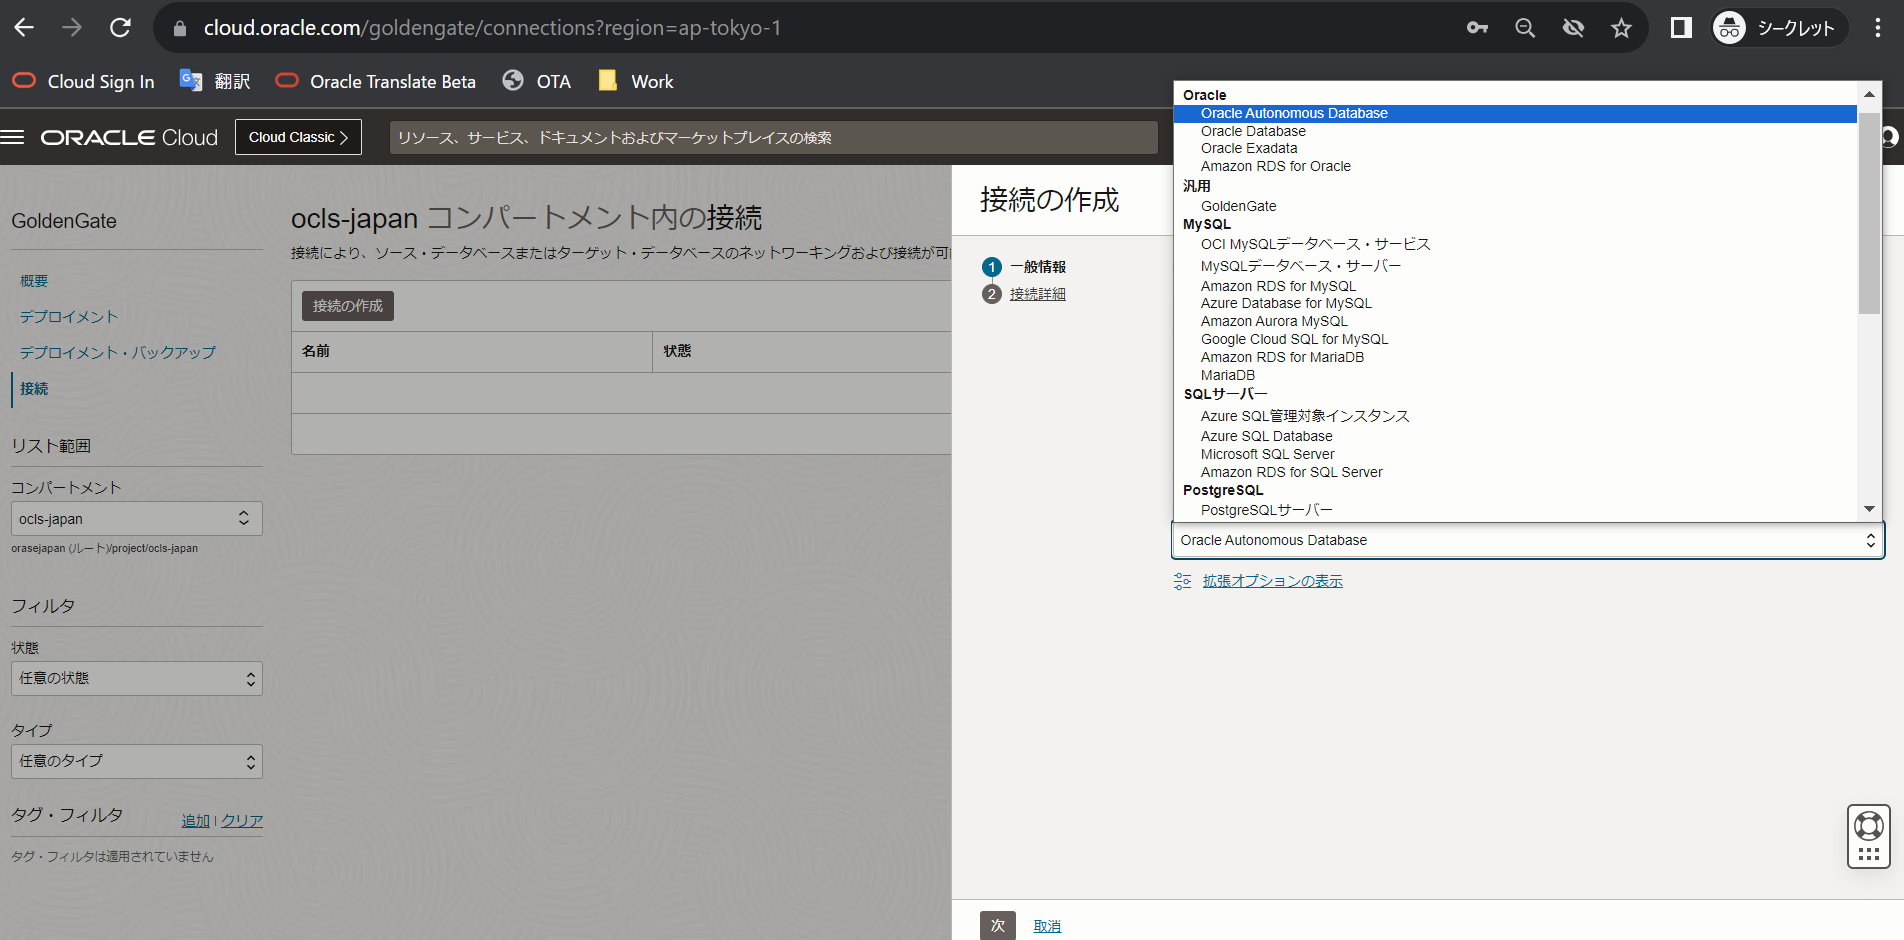Switch to Cloud Classic

point(298,137)
